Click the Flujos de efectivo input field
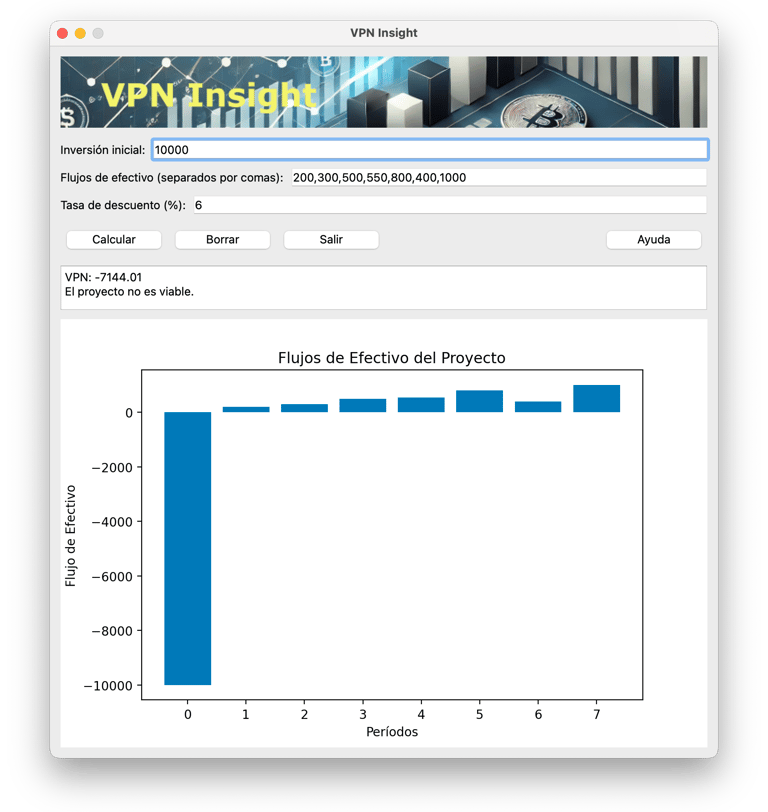 coord(499,178)
